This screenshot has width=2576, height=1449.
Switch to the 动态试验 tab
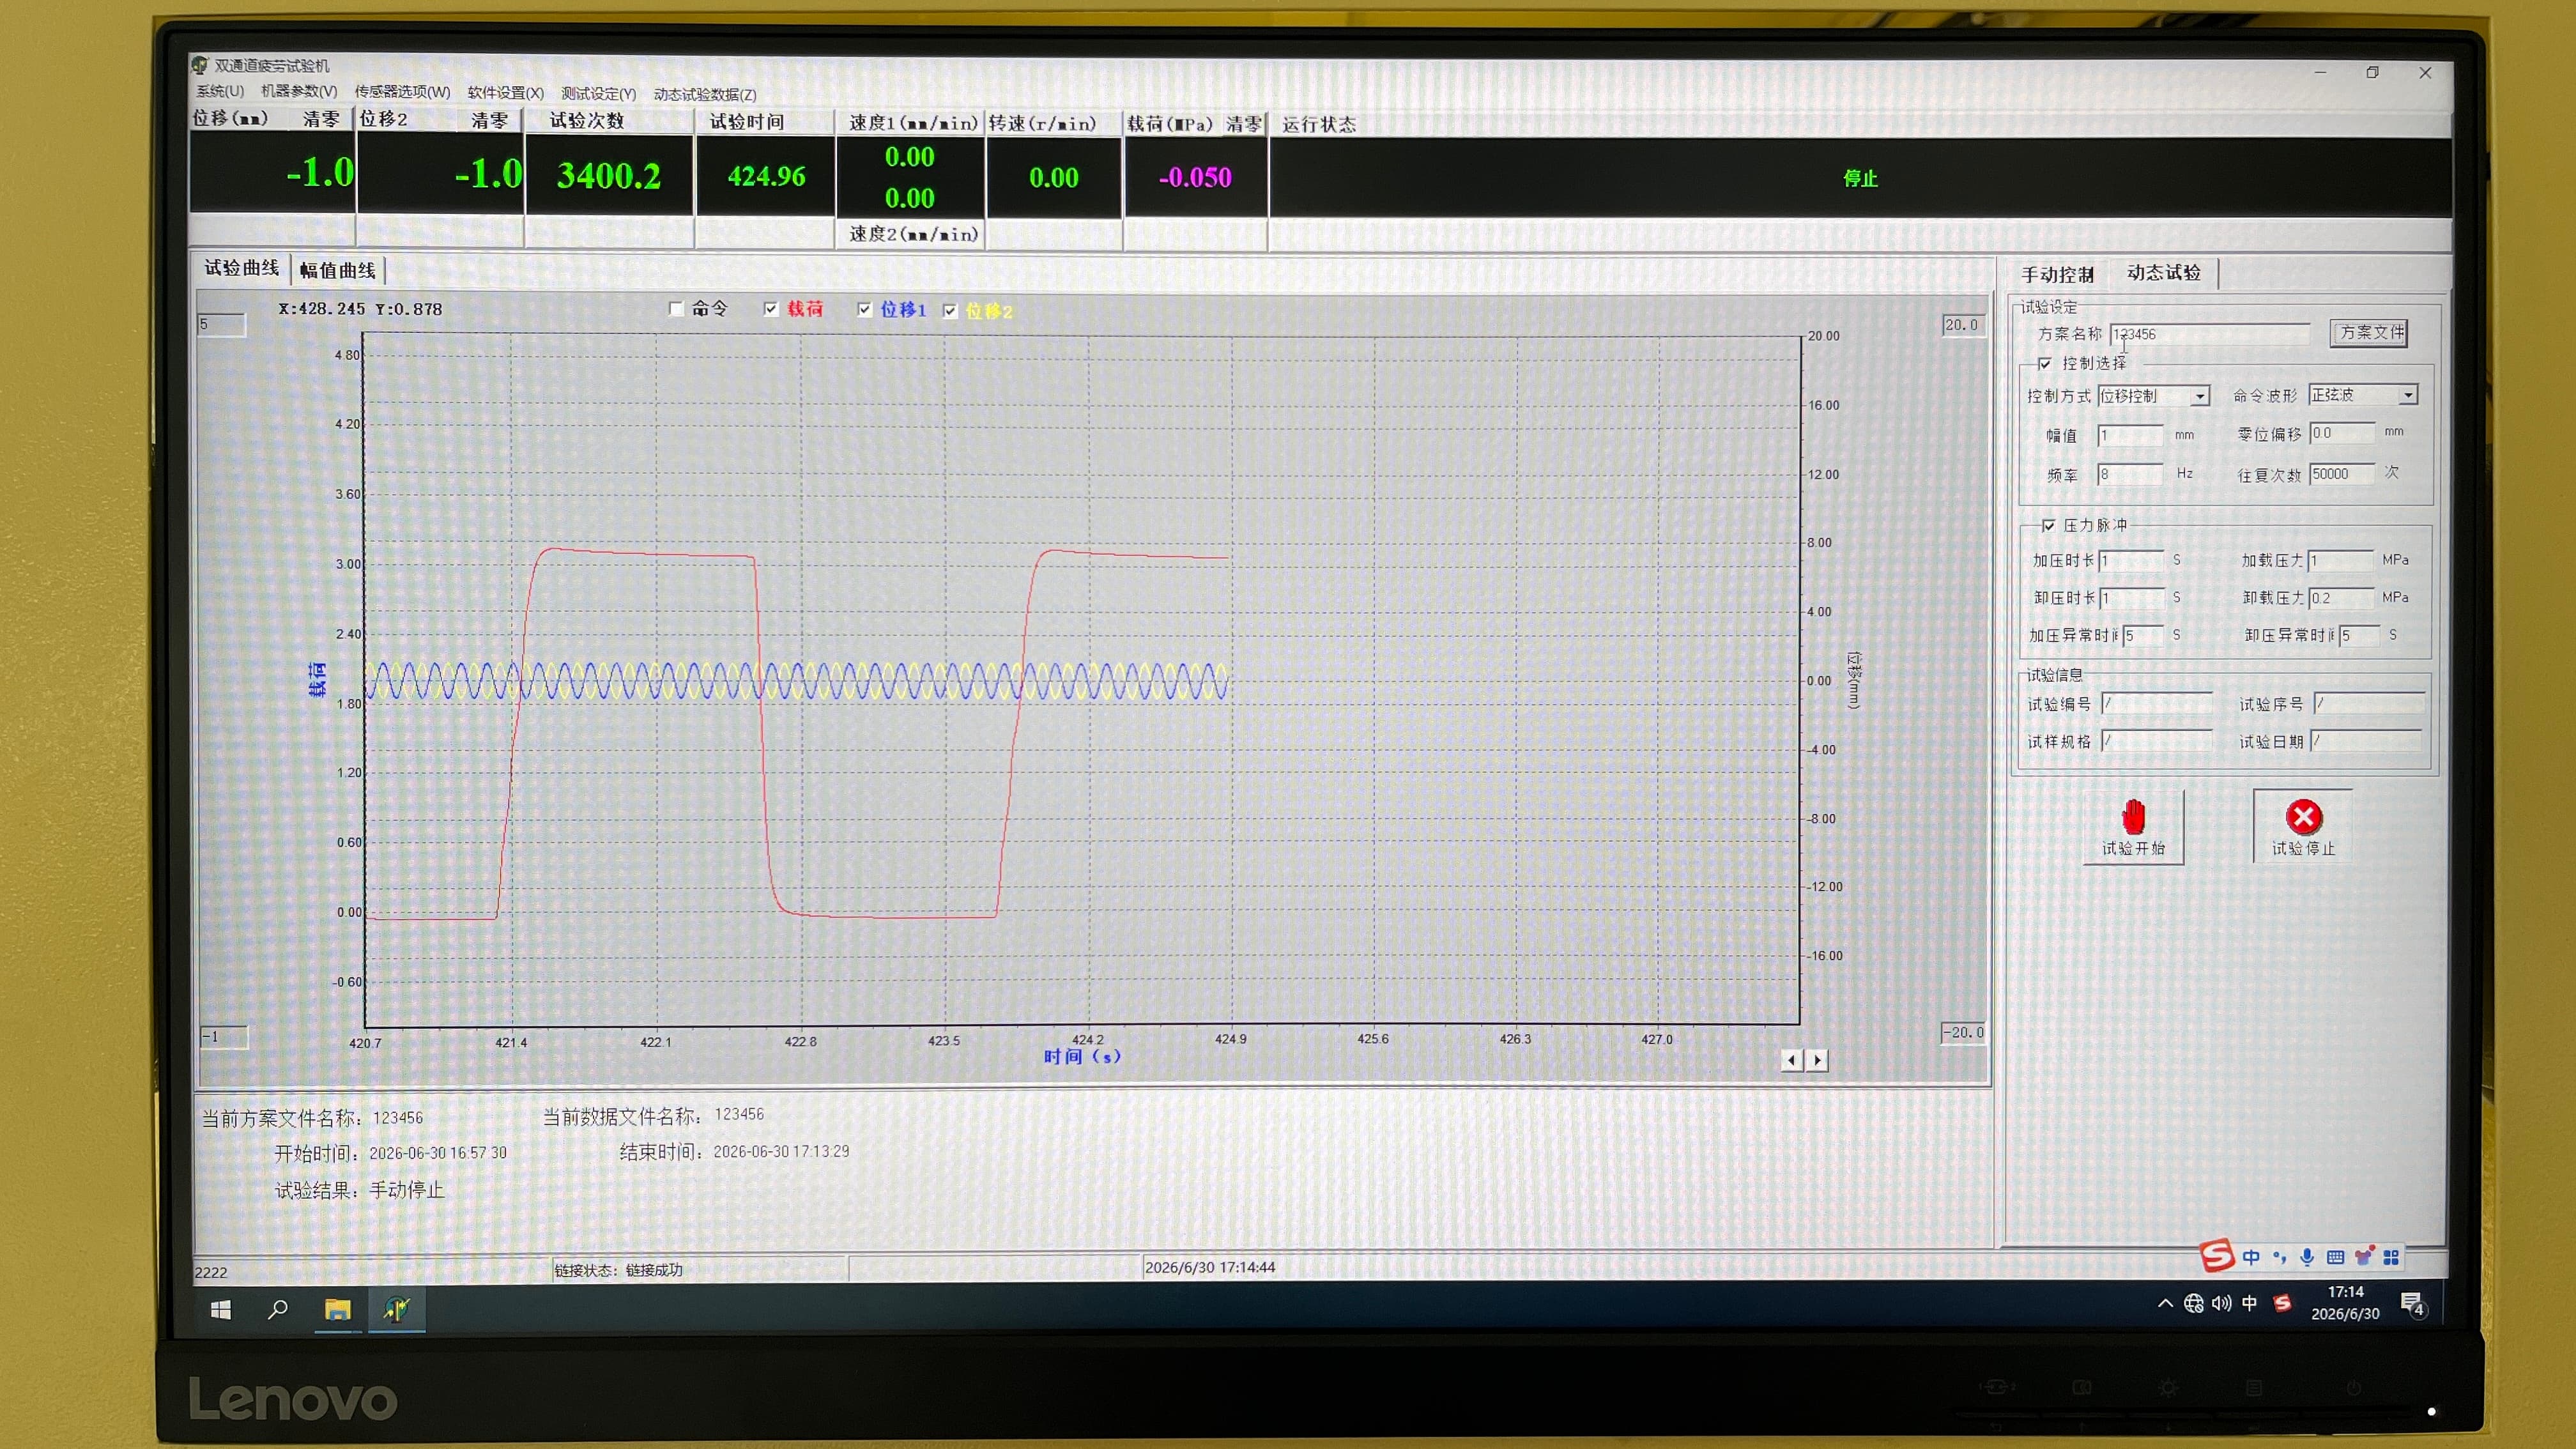pos(2163,273)
